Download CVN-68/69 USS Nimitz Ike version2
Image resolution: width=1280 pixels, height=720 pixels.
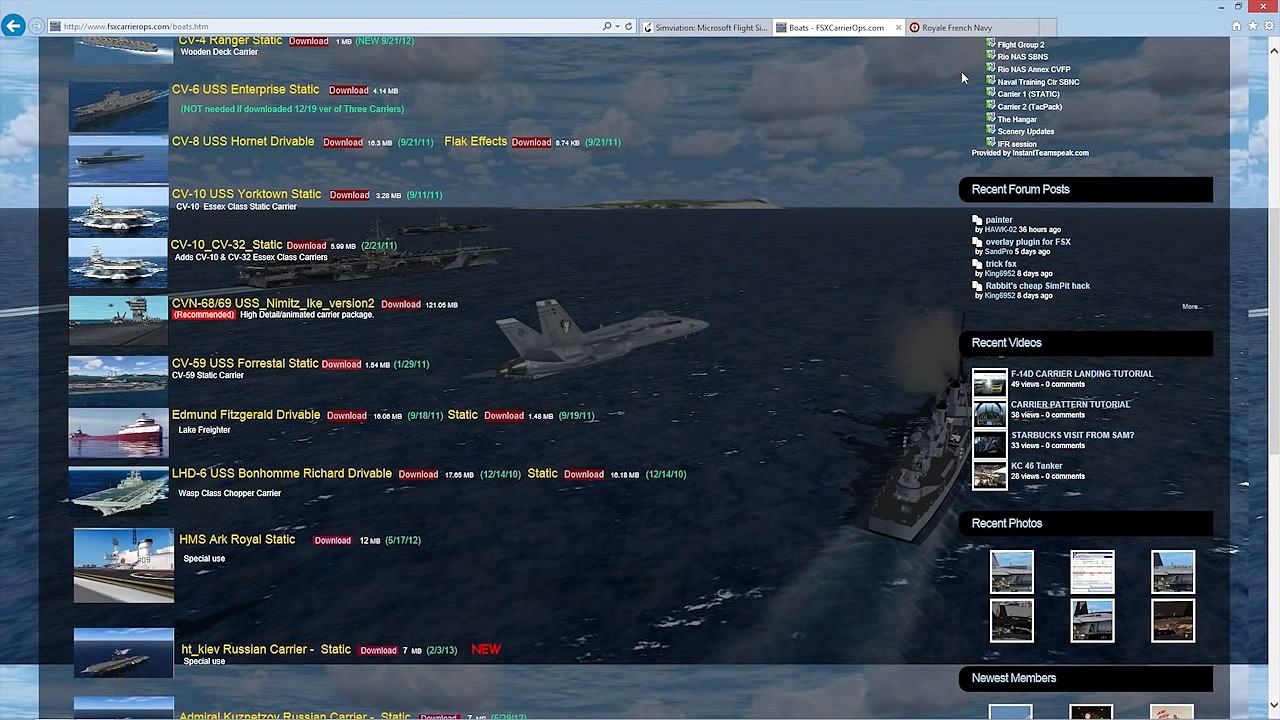click(x=401, y=305)
